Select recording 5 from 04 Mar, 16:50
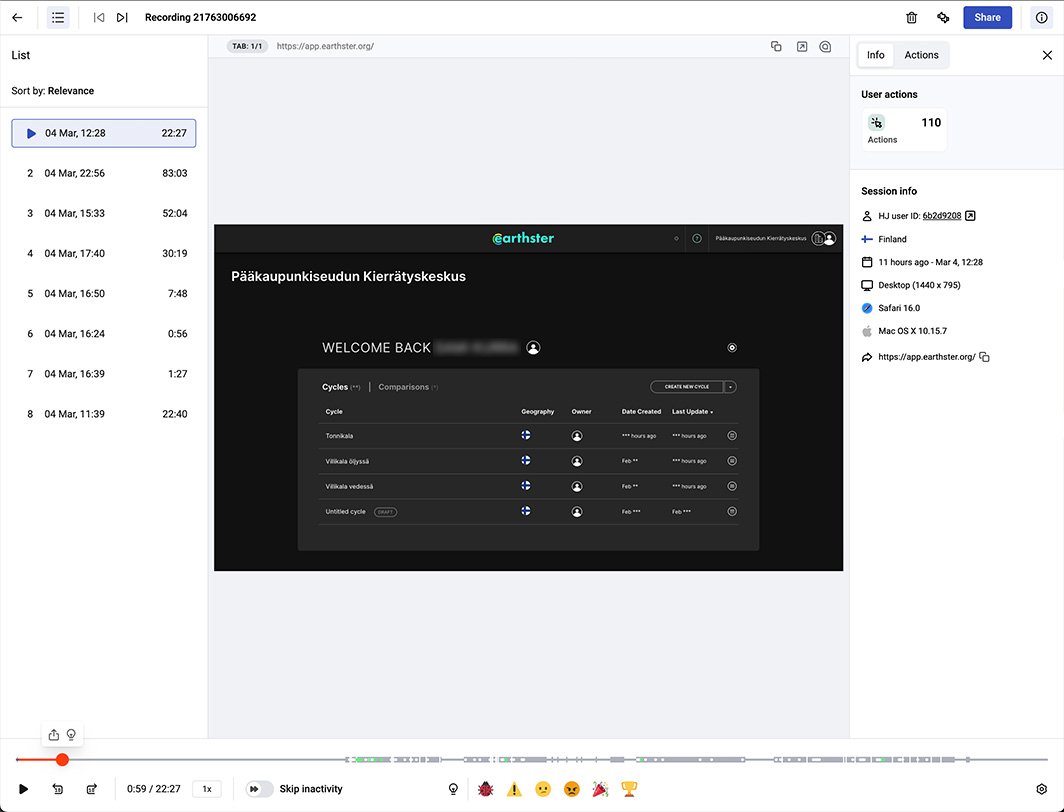 (104, 293)
